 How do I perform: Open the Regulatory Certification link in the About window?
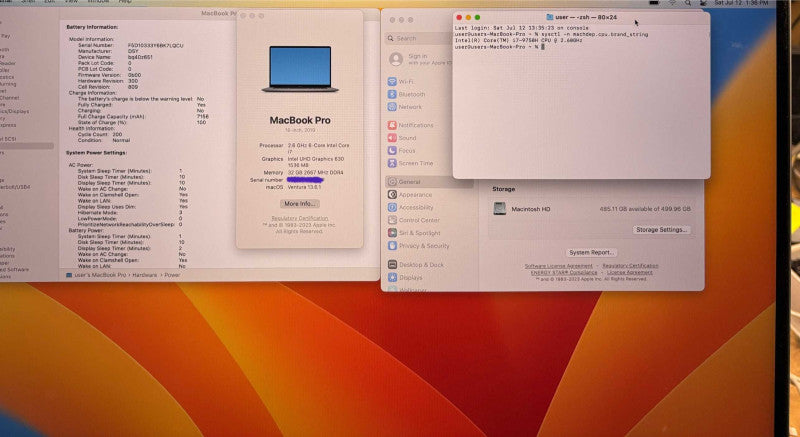click(299, 218)
